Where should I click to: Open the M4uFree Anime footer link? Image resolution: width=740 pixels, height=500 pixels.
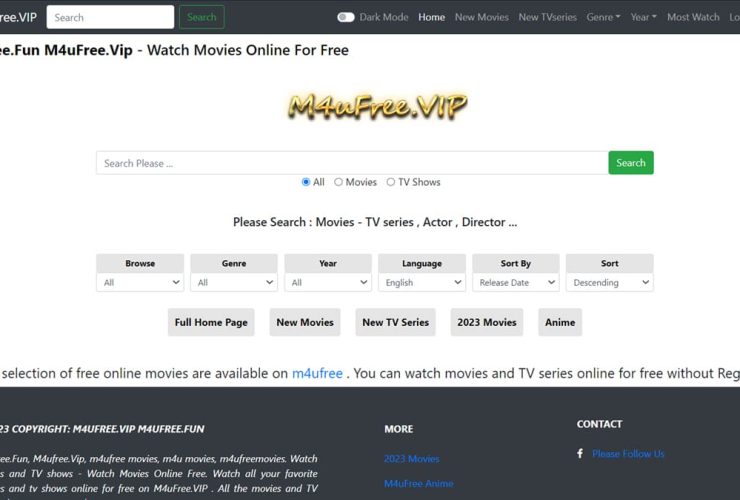click(419, 483)
